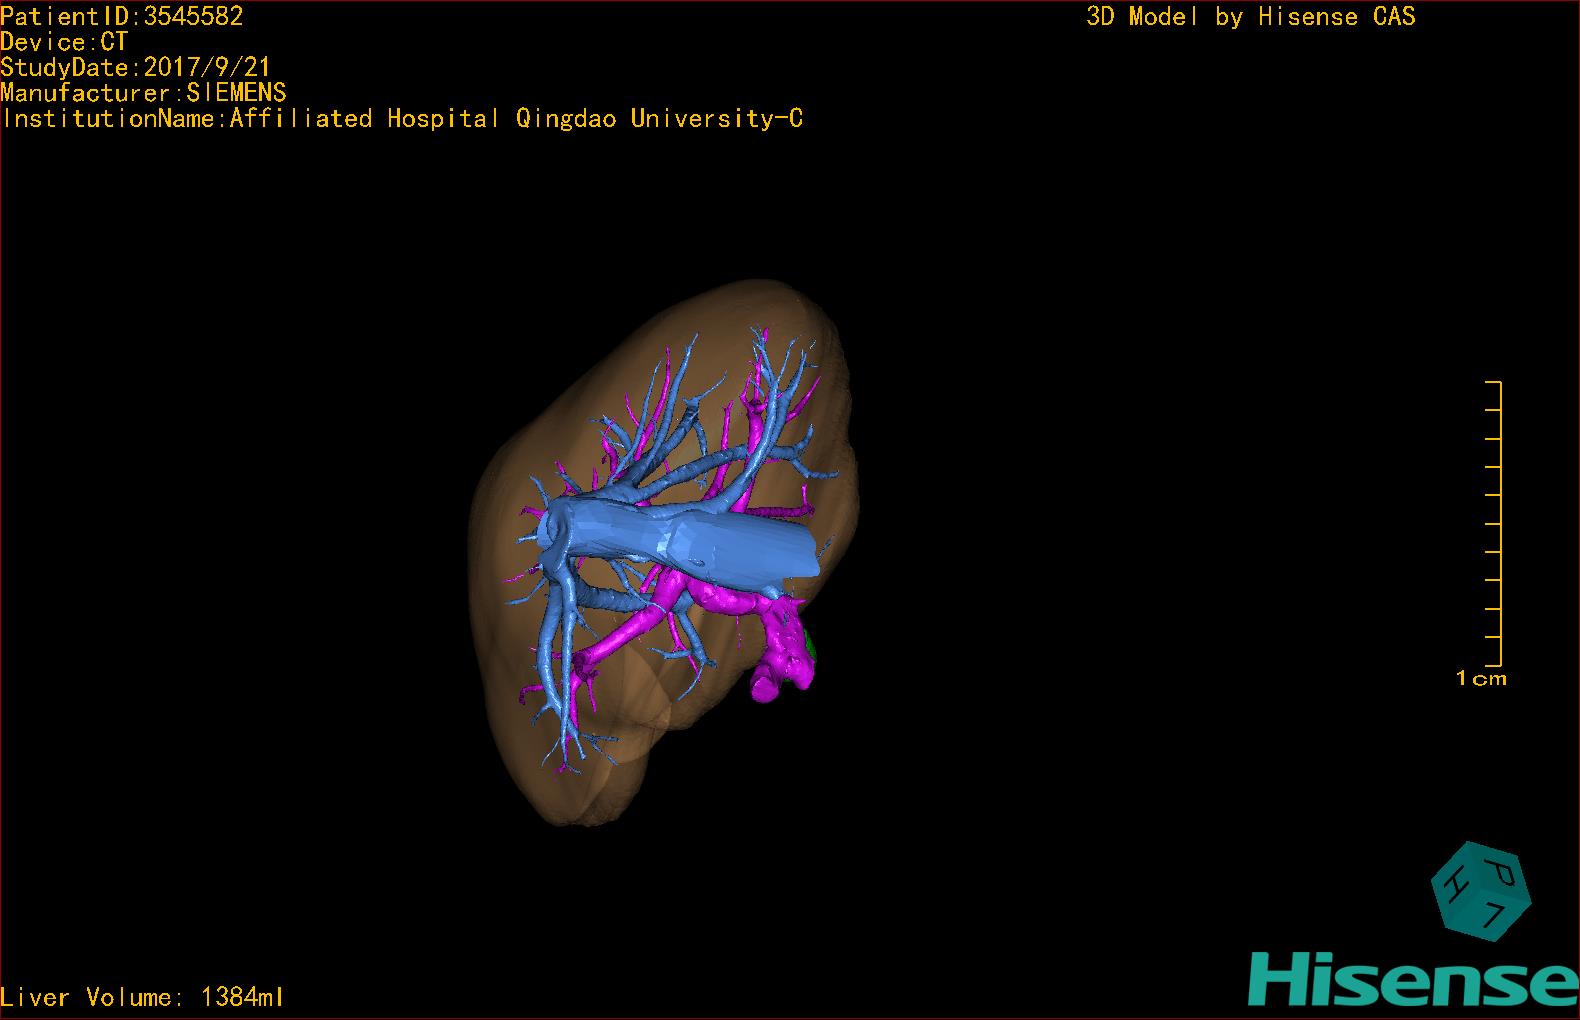This screenshot has height=1020, width=1580.
Task: Click the 1cm scale label
Action: 1481,679
